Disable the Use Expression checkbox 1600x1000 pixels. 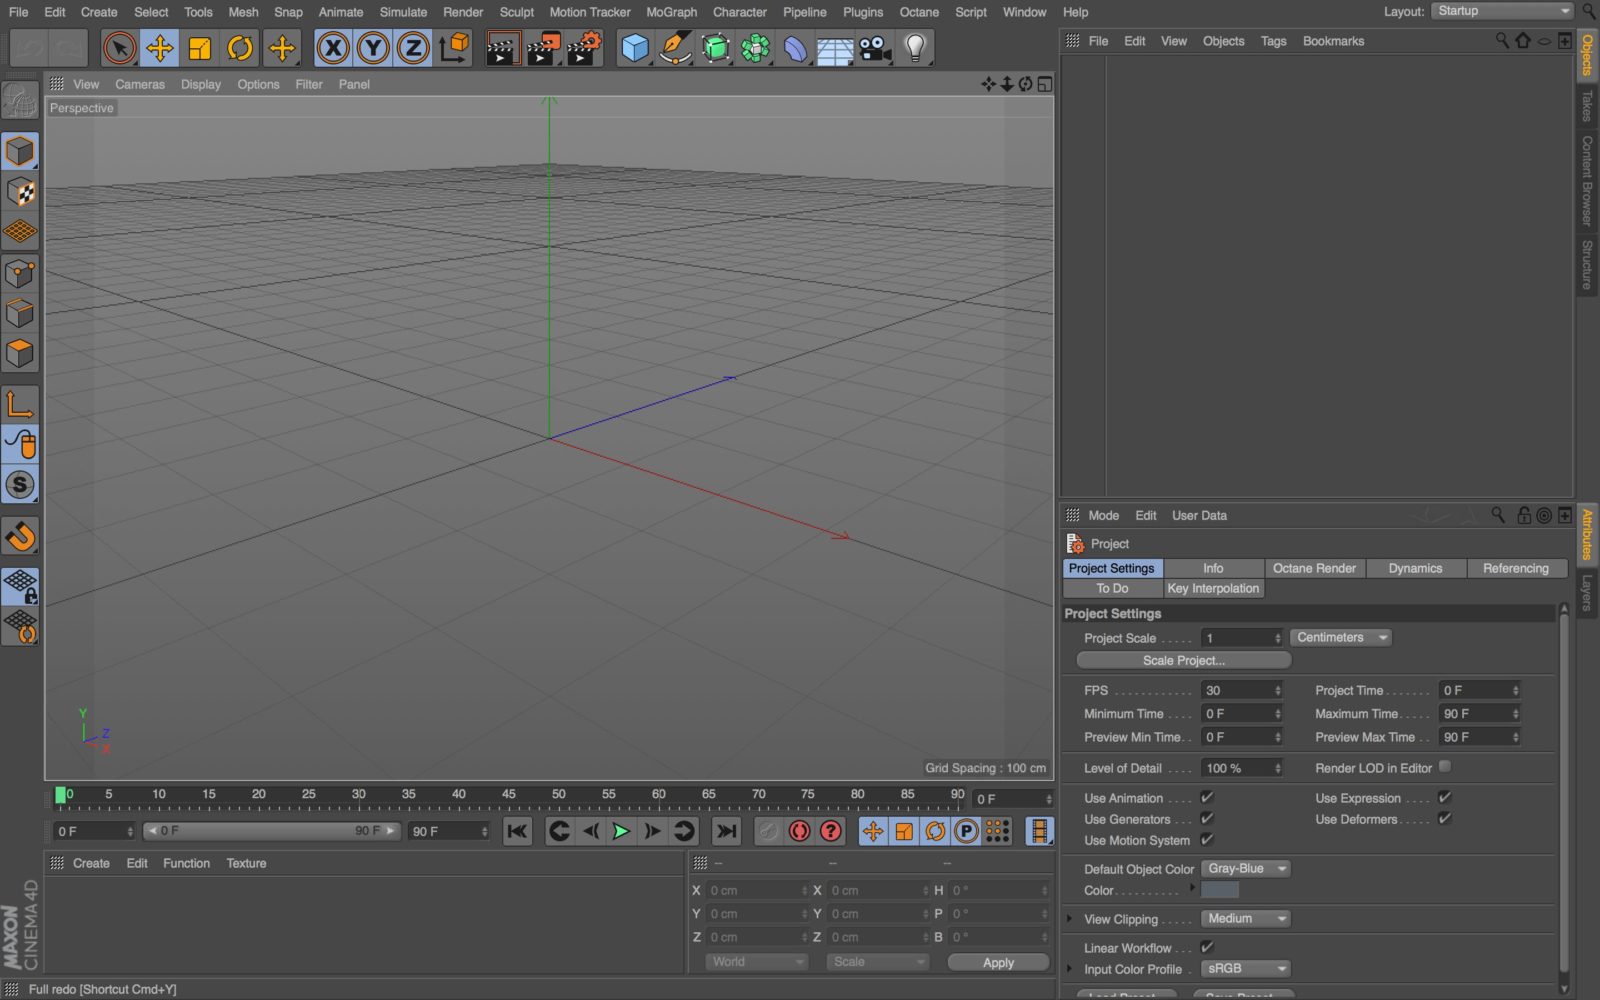click(x=1444, y=797)
